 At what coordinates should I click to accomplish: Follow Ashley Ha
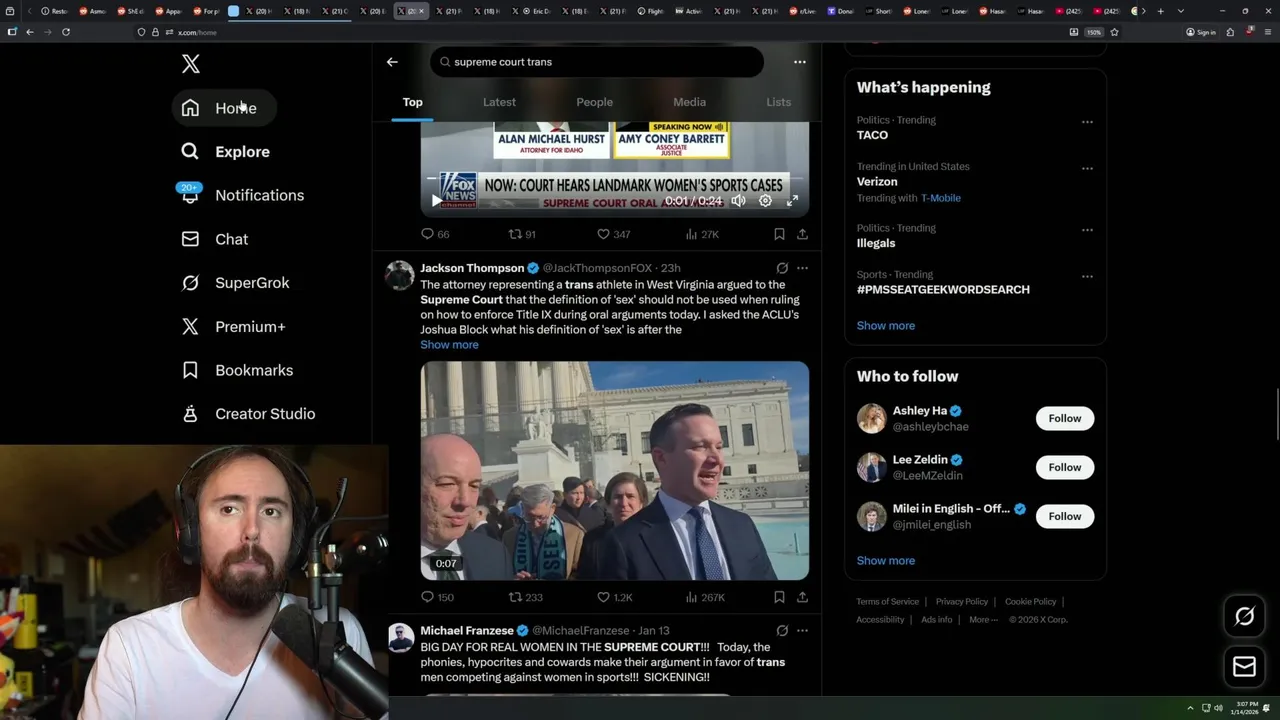pyautogui.click(x=1065, y=418)
